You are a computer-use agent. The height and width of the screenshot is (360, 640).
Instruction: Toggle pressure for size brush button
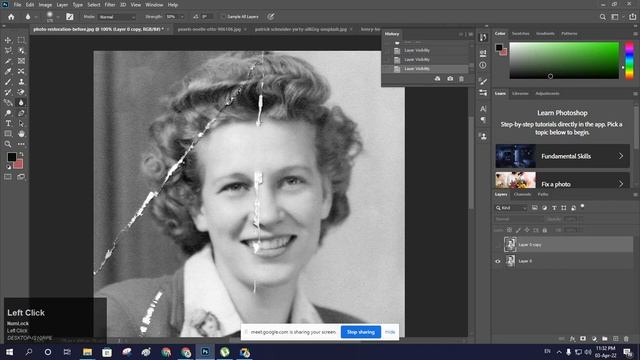pos(270,17)
